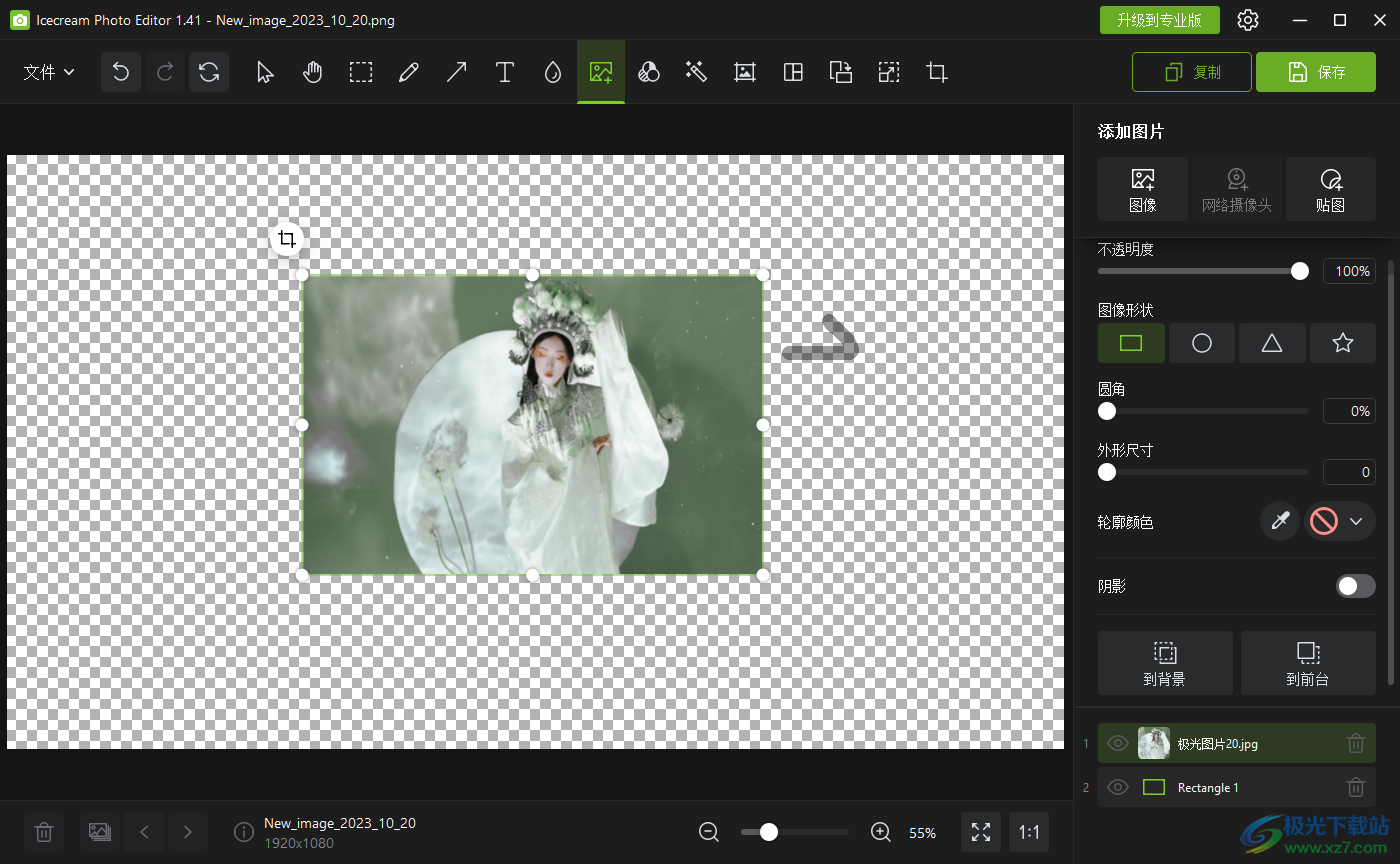Select the 极光图片20.jpg layer thumbnail
The height and width of the screenshot is (864, 1400).
(x=1154, y=743)
